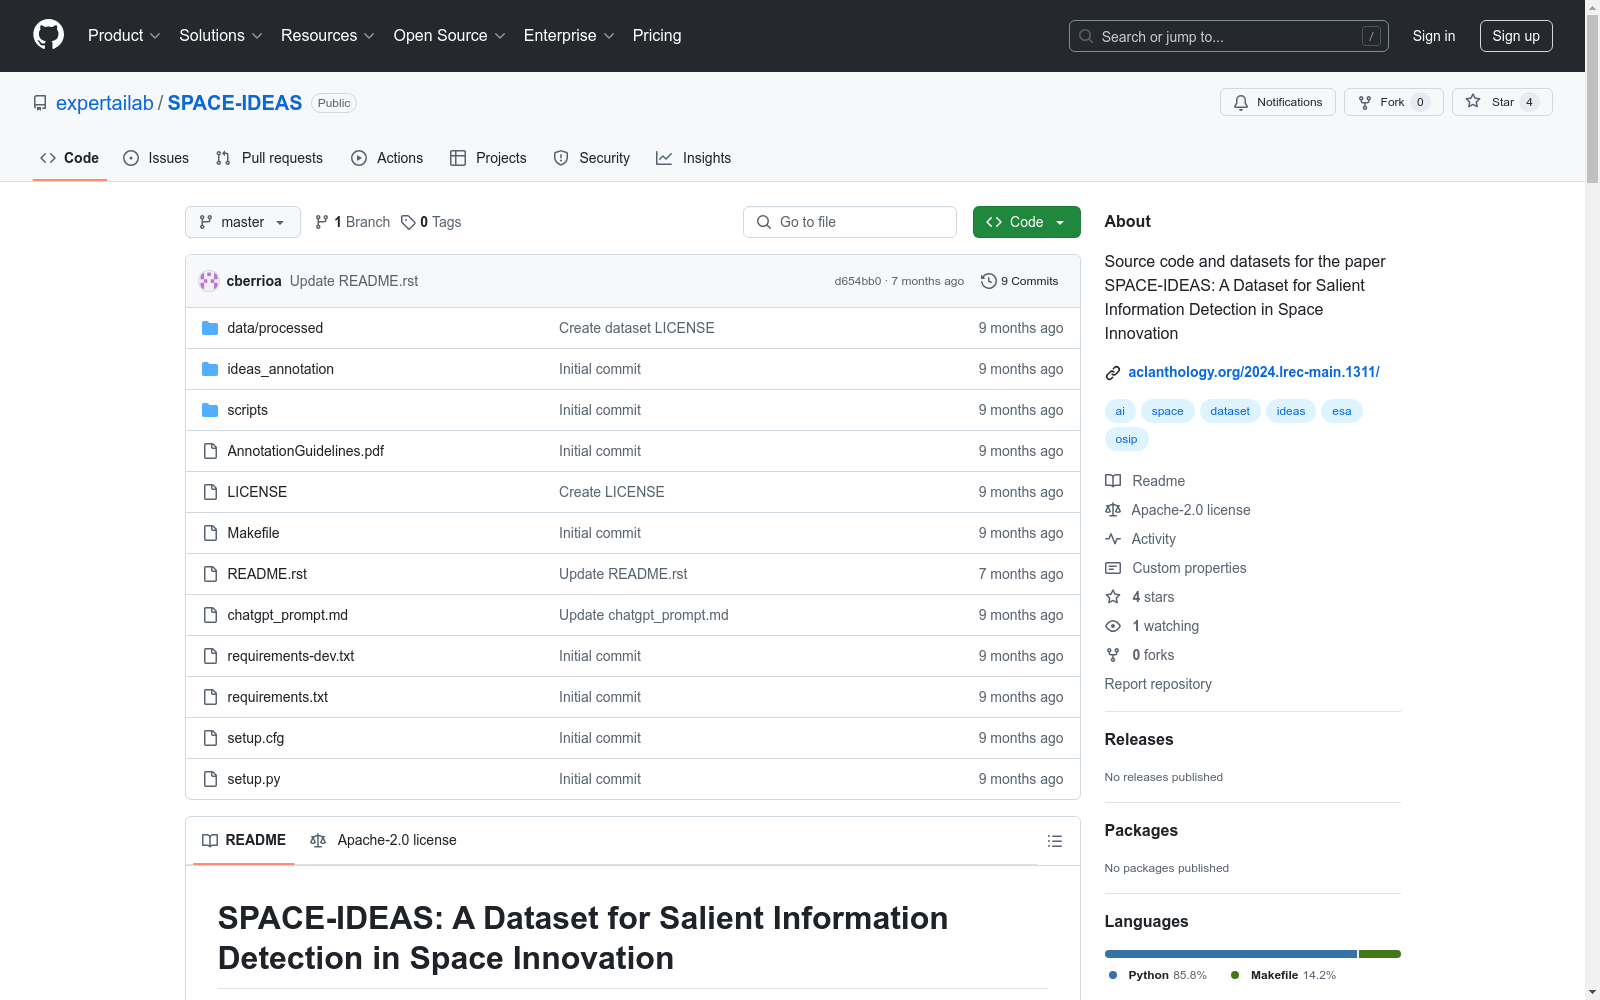The image size is (1600, 1000).
Task: Open the Pull requests tab
Action: click(x=269, y=158)
